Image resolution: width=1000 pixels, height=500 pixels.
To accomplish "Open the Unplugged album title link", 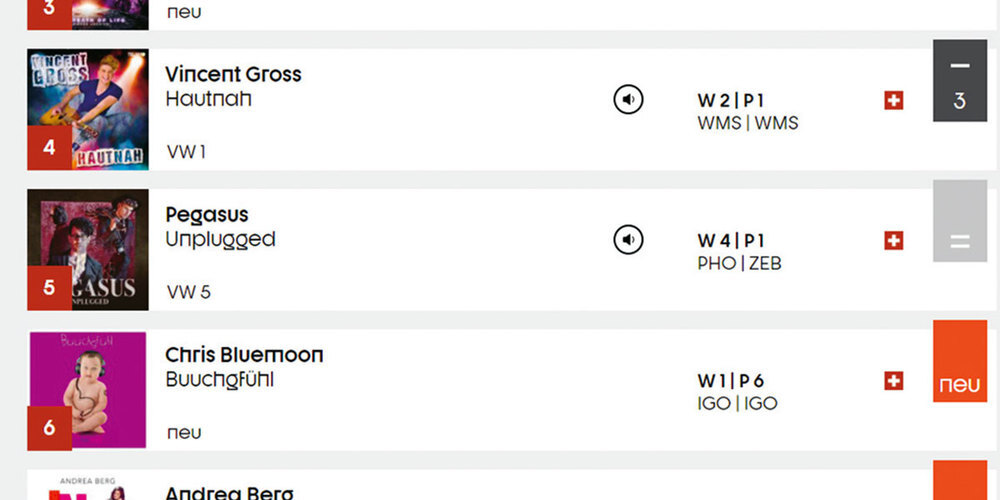I will click(x=220, y=240).
